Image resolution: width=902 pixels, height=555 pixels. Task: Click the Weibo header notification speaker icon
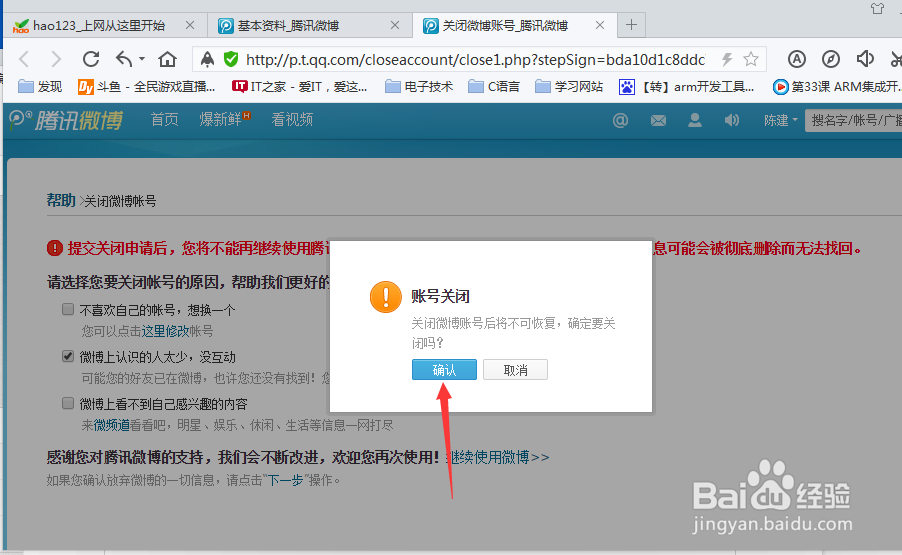(x=732, y=120)
